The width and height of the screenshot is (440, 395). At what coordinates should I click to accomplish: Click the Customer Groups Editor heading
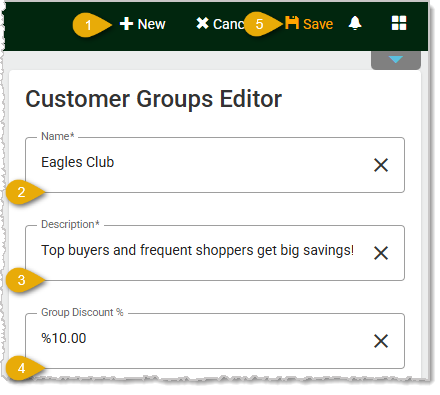click(154, 99)
